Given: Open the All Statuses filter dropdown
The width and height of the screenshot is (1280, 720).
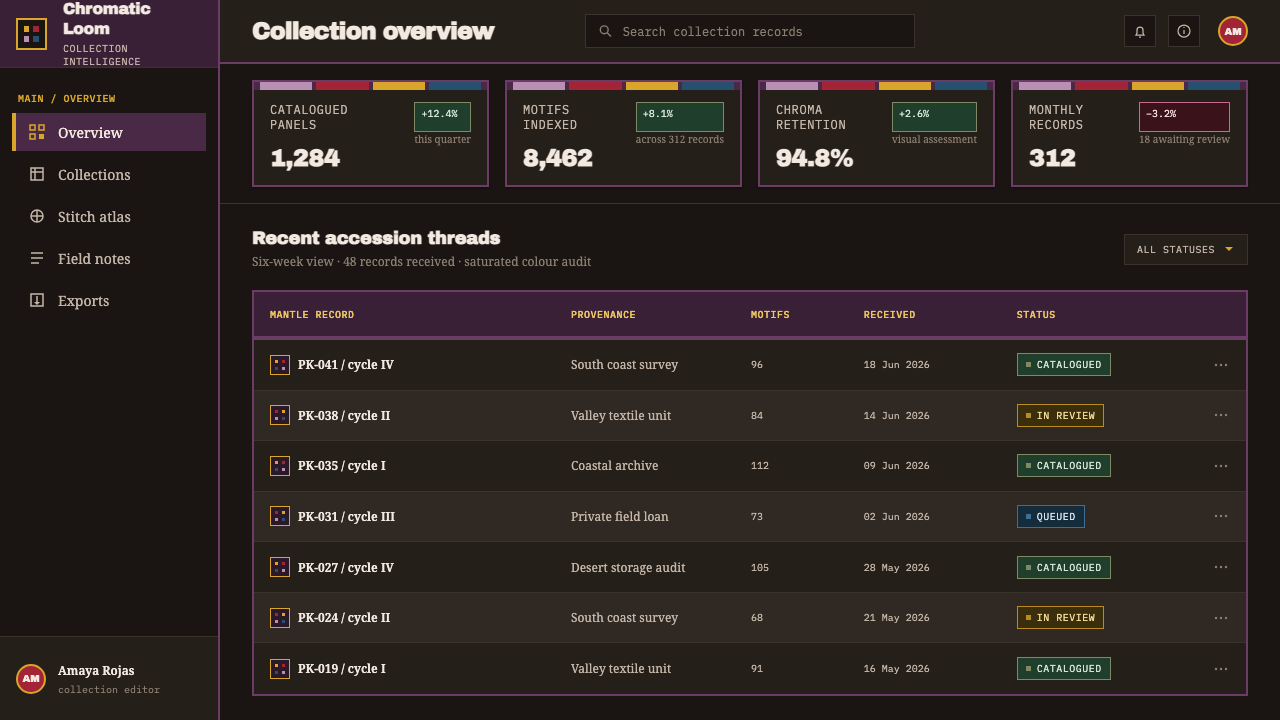Looking at the screenshot, I should 1186,250.
